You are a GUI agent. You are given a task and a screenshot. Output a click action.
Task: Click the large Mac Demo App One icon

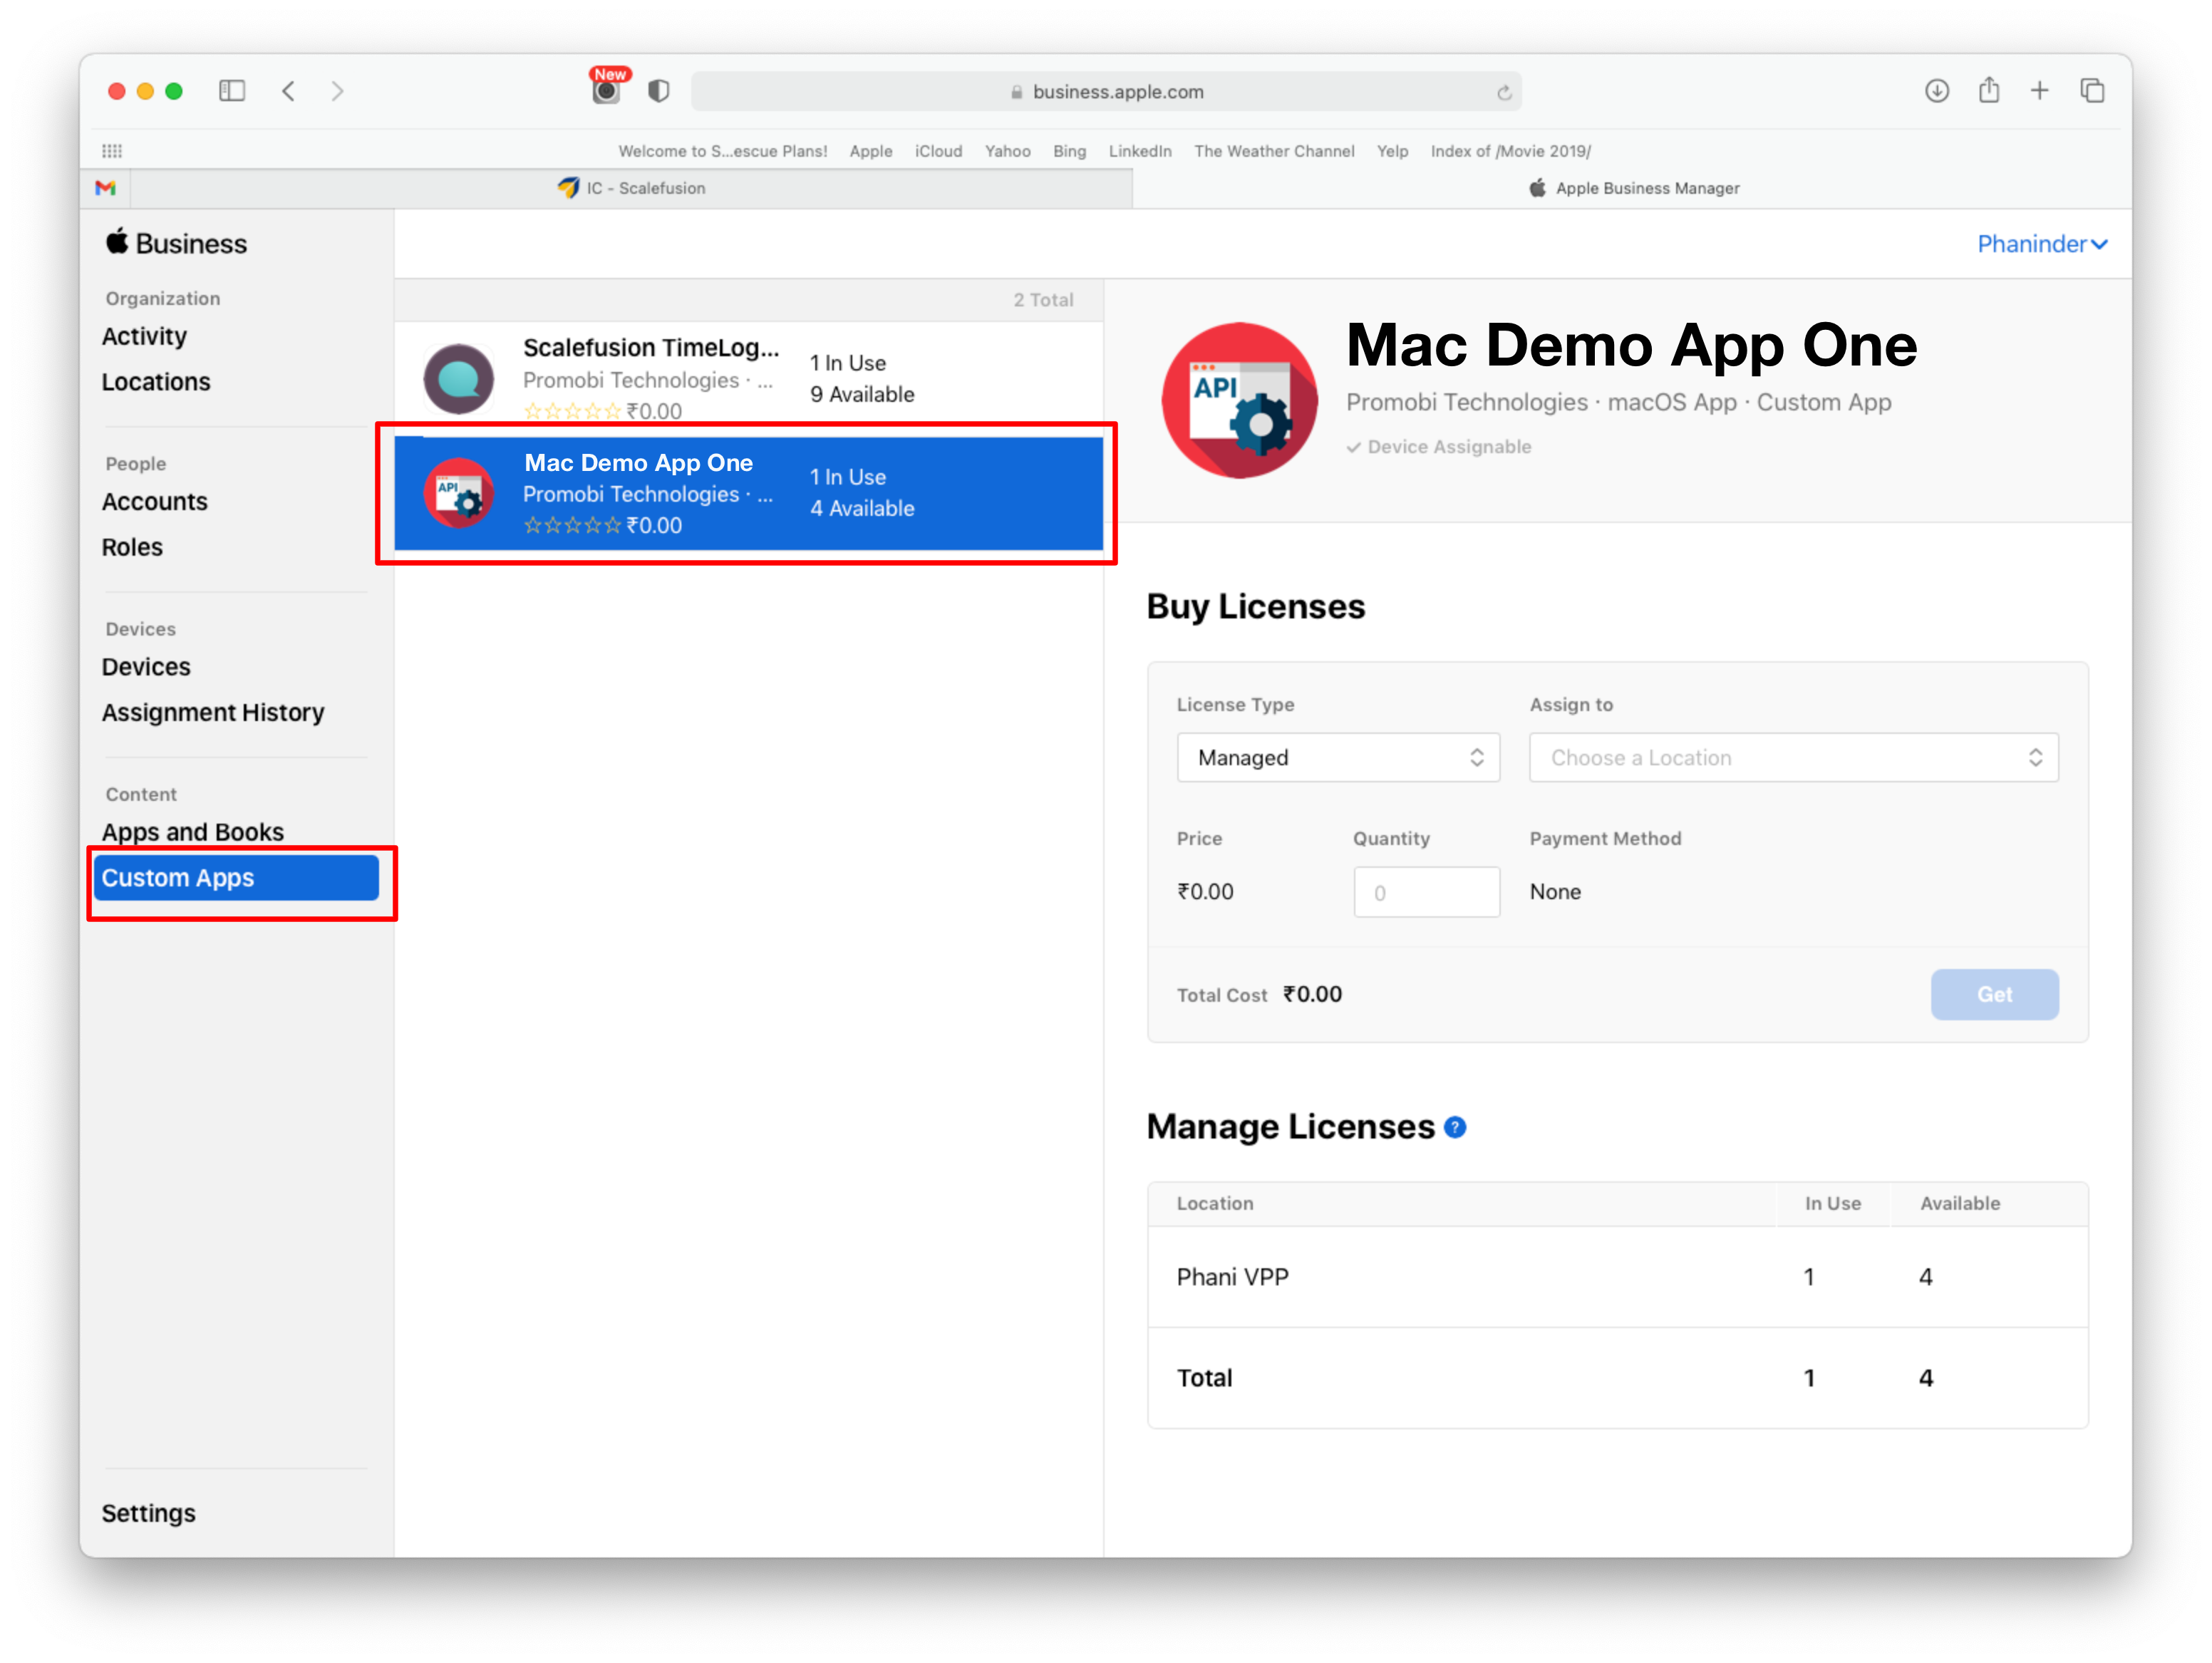[1239, 400]
